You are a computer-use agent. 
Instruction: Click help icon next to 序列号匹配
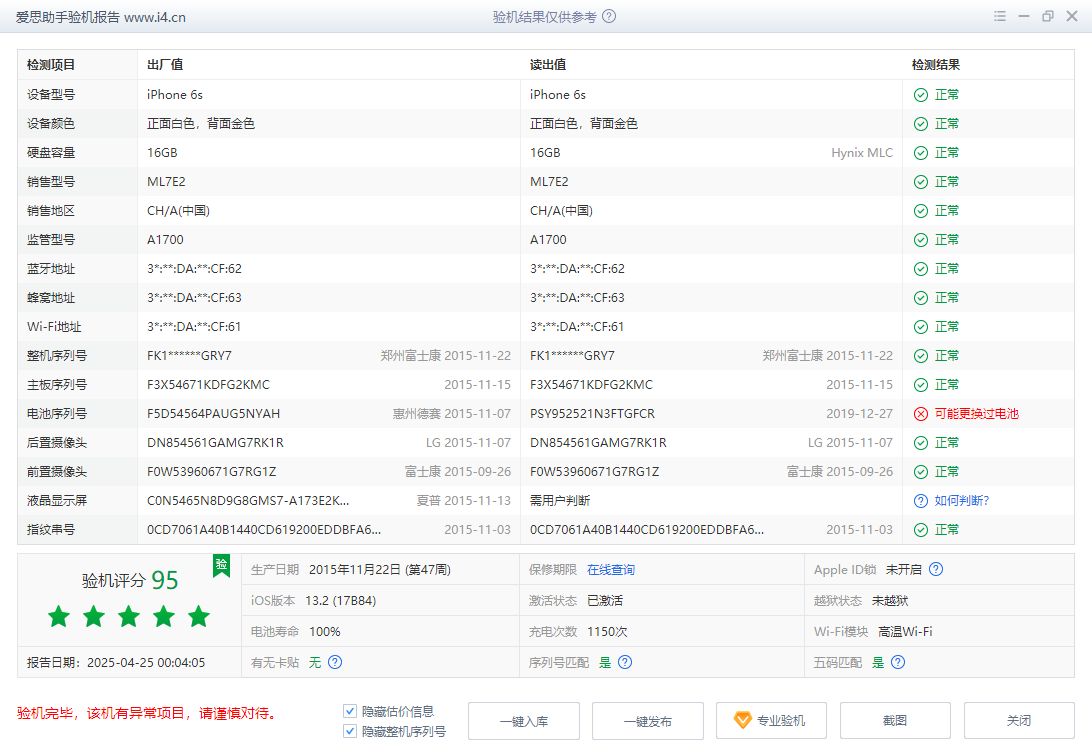pos(625,662)
